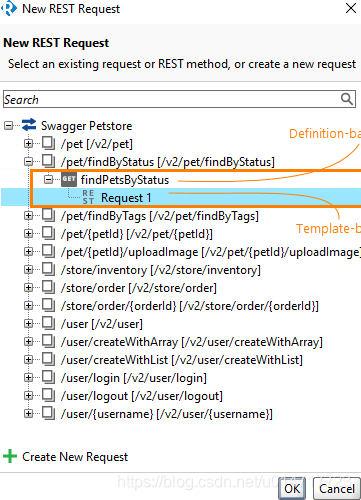Expand the /pet/{petId}/uploadImage node
Image resolution: width=361 pixels, height=500 pixels.
[x=28, y=252]
